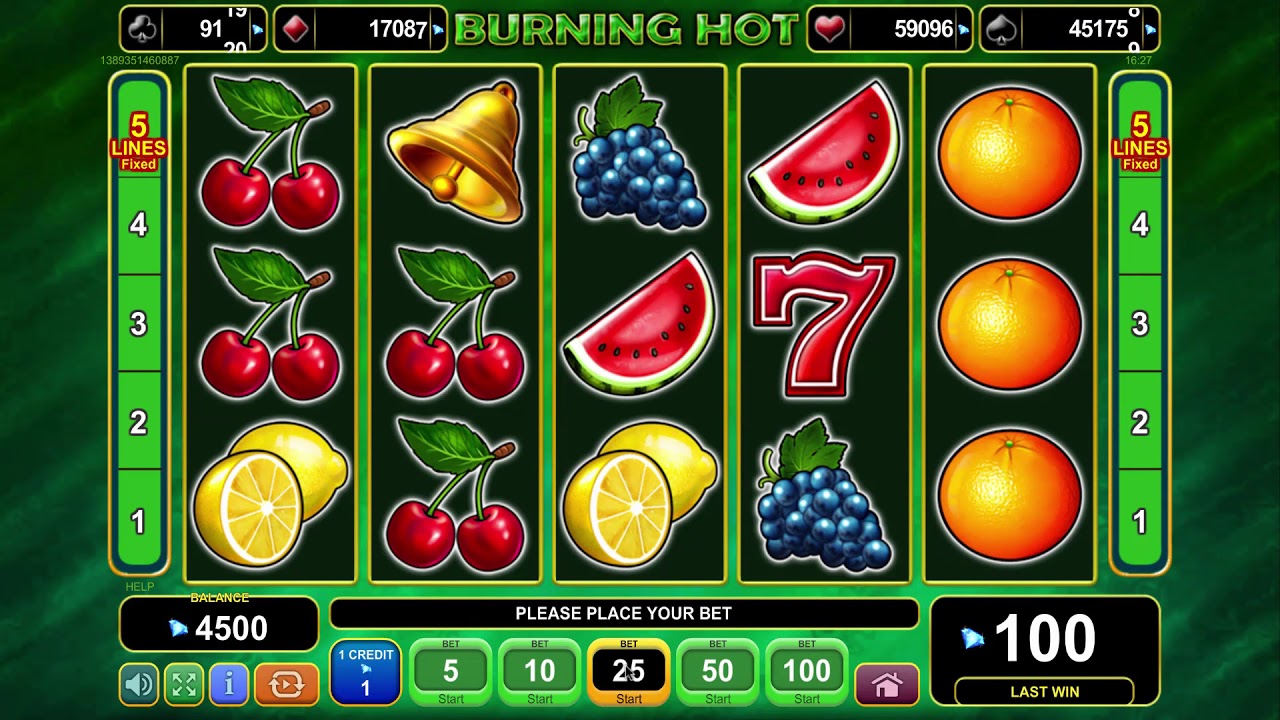Select line 3 on left indicator
The height and width of the screenshot is (720, 1280).
139,324
